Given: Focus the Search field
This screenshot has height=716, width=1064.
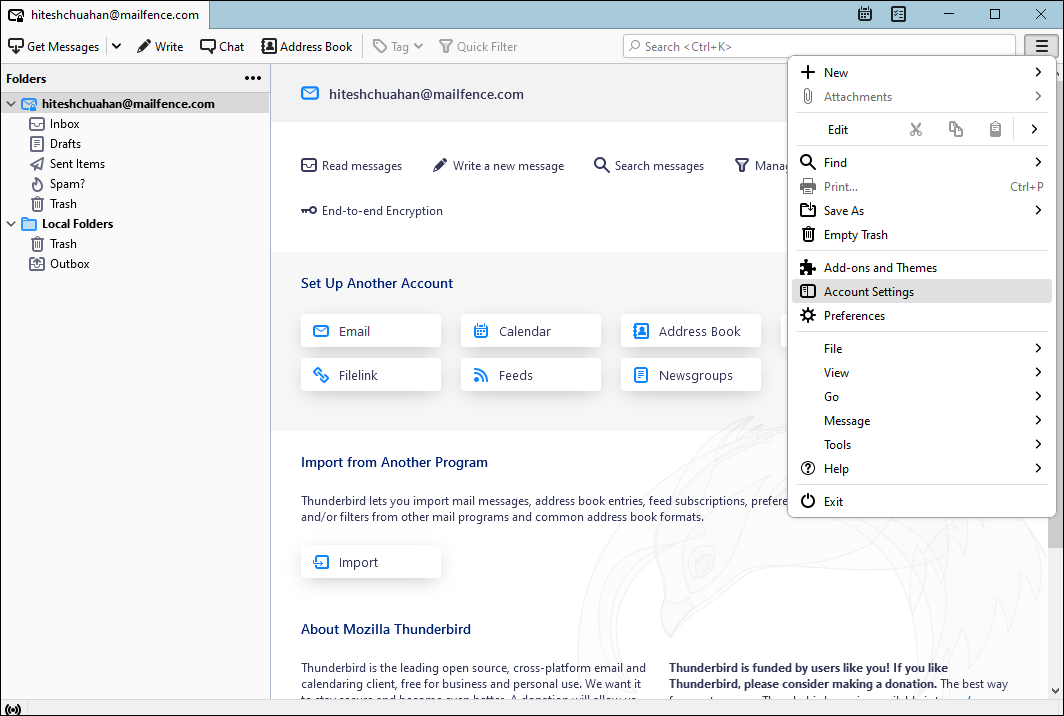Looking at the screenshot, I should tap(819, 46).
